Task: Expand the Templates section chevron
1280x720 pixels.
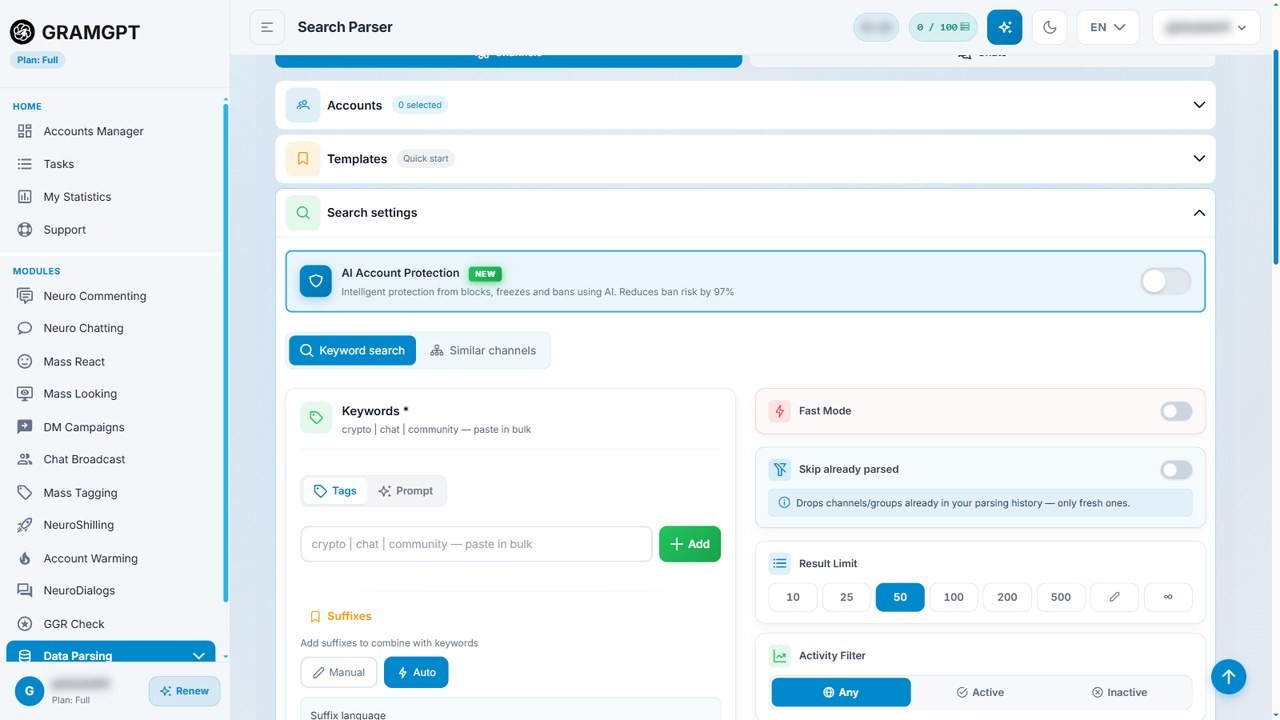Action: [x=1199, y=159]
